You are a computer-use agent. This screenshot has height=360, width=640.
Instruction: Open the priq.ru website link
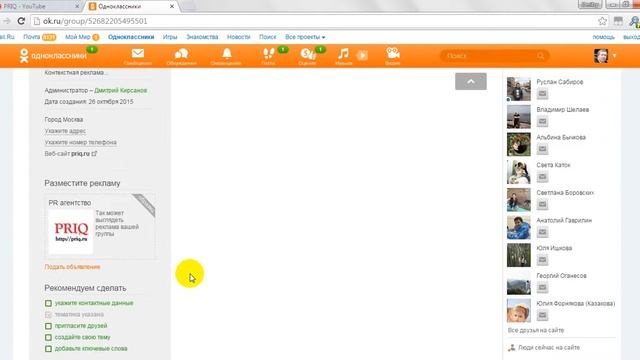tap(80, 154)
